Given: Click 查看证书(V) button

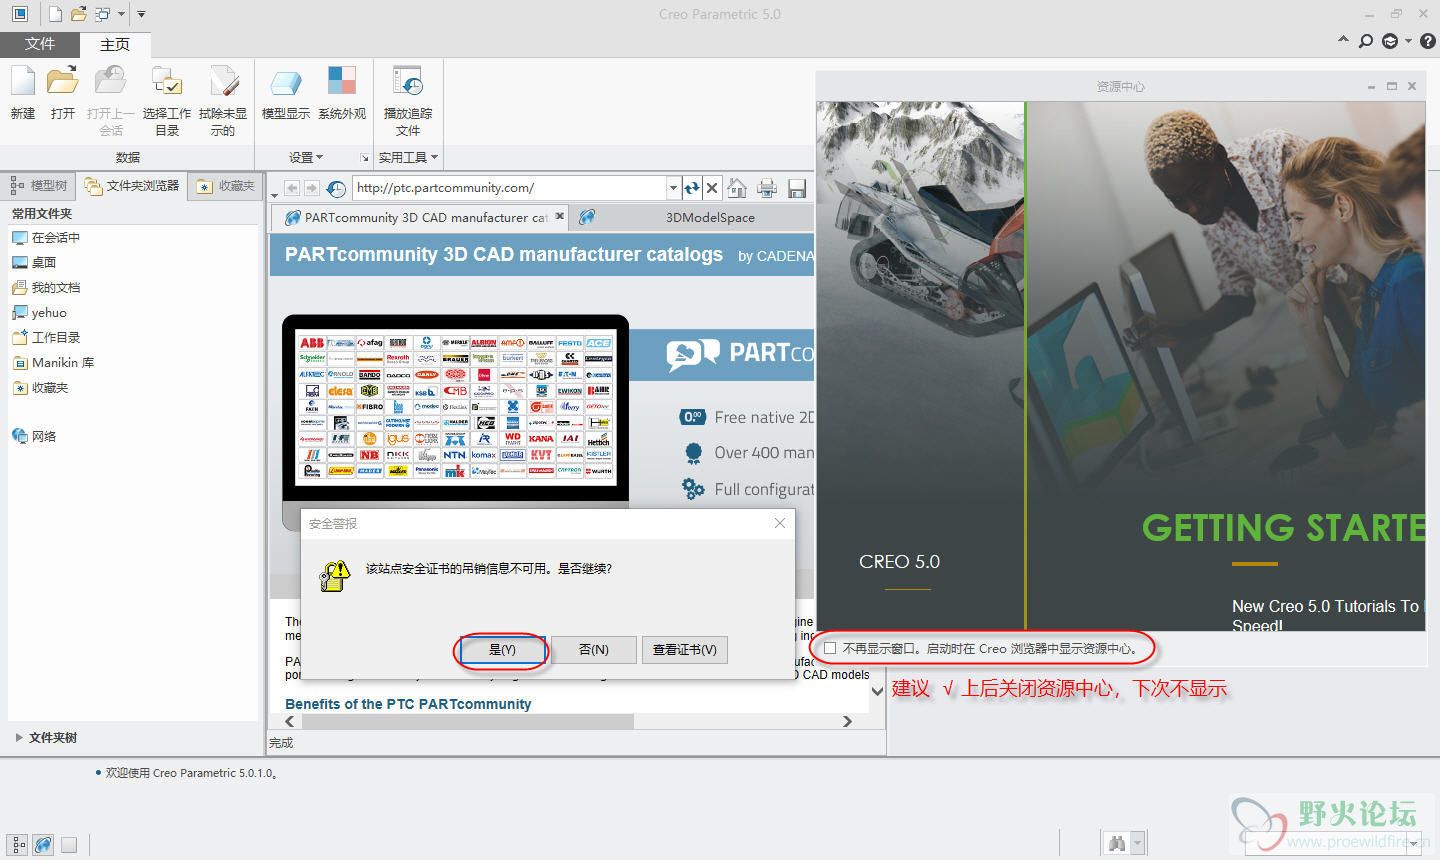Looking at the screenshot, I should [x=685, y=649].
